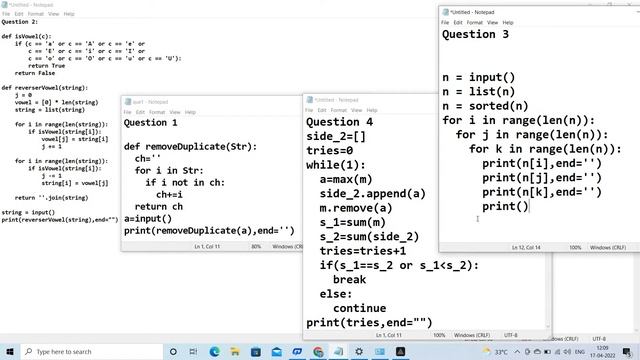Open Edit menu in Question 4 Notepad

[x=322, y=110]
